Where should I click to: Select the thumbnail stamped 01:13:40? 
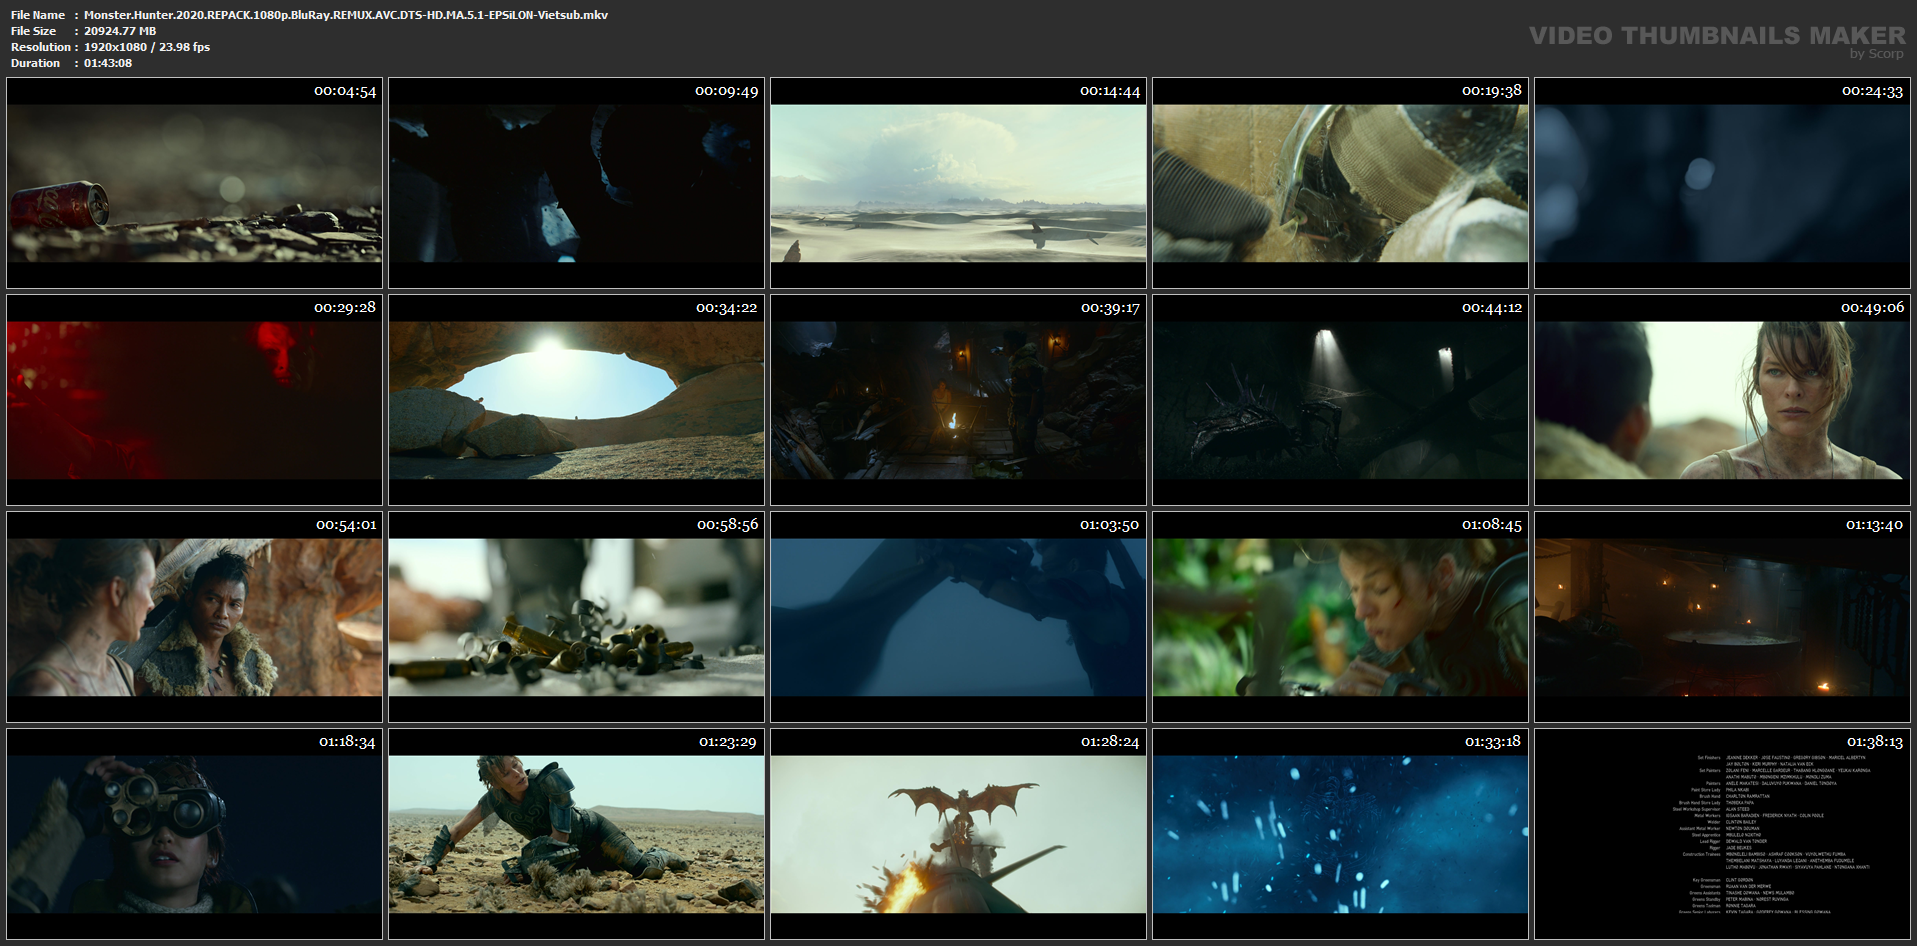click(x=1722, y=617)
